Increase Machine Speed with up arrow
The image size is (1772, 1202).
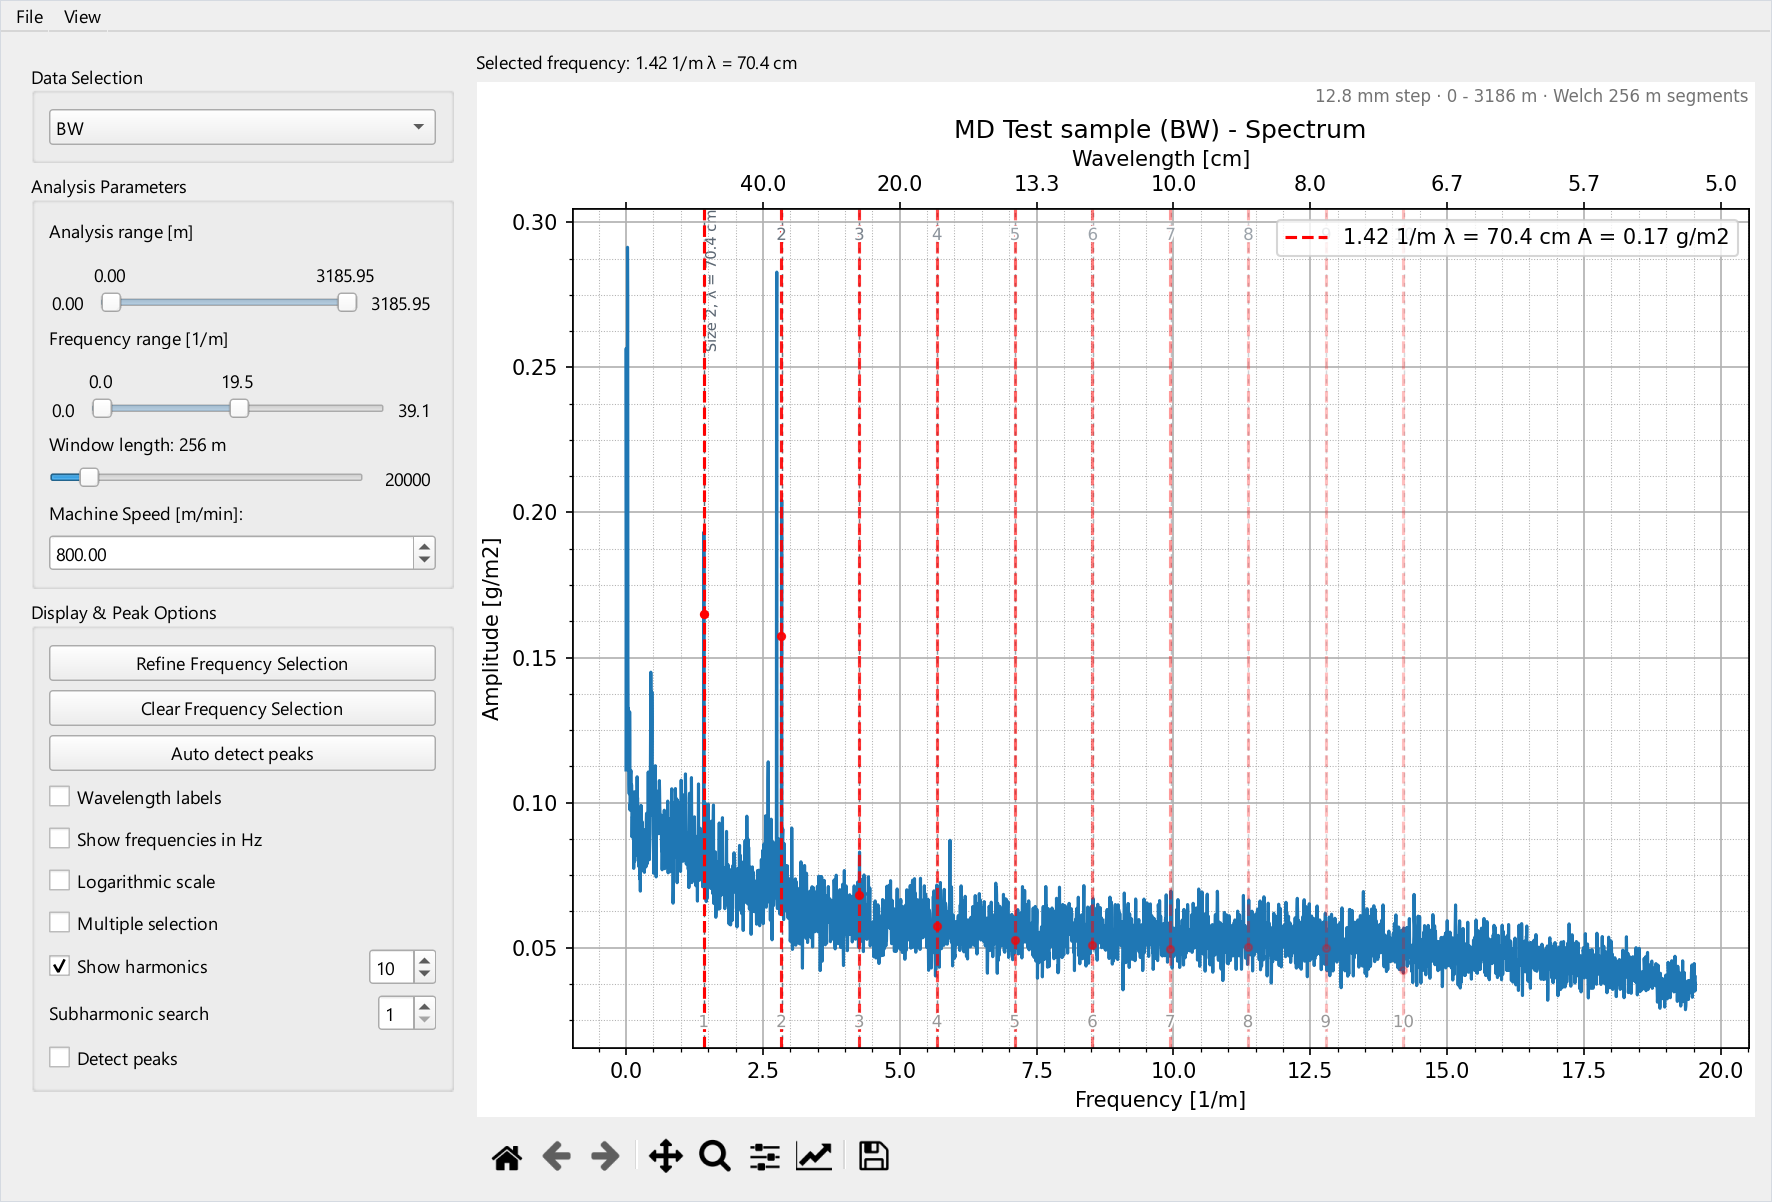(x=425, y=546)
